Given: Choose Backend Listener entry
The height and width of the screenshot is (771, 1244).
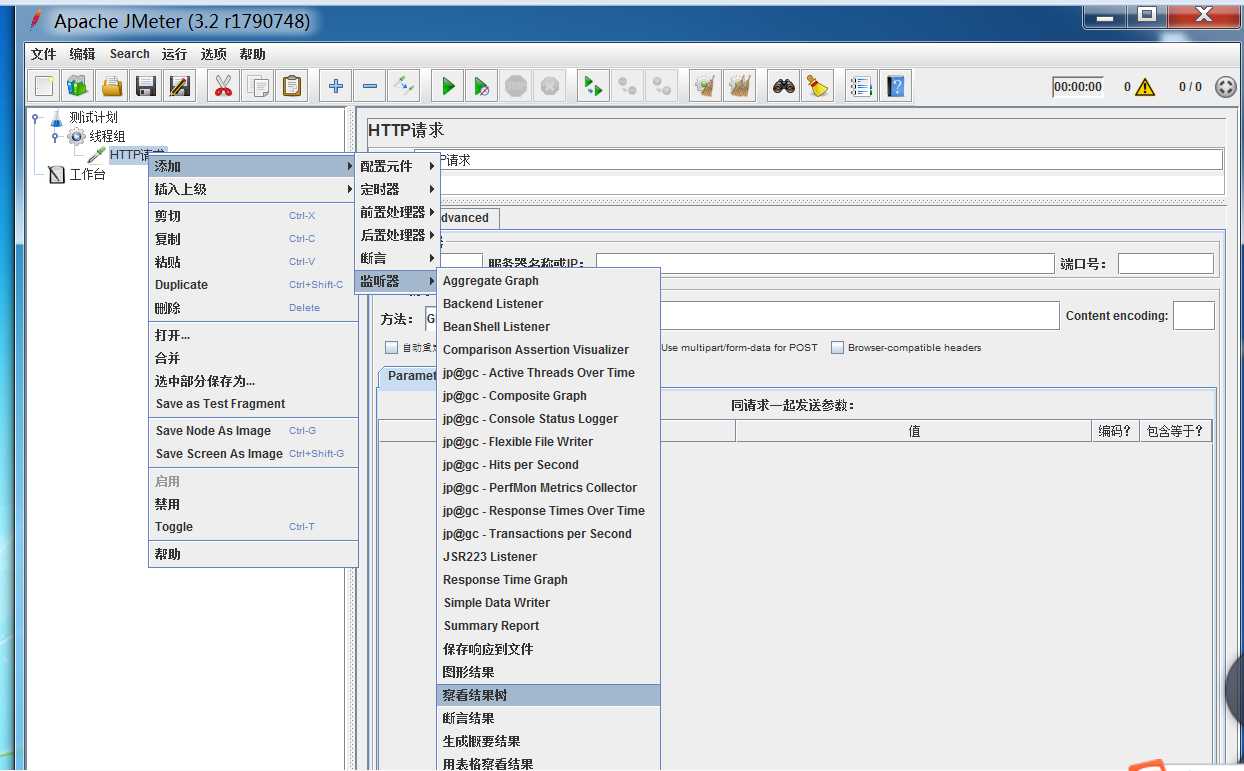Looking at the screenshot, I should (549, 304).
